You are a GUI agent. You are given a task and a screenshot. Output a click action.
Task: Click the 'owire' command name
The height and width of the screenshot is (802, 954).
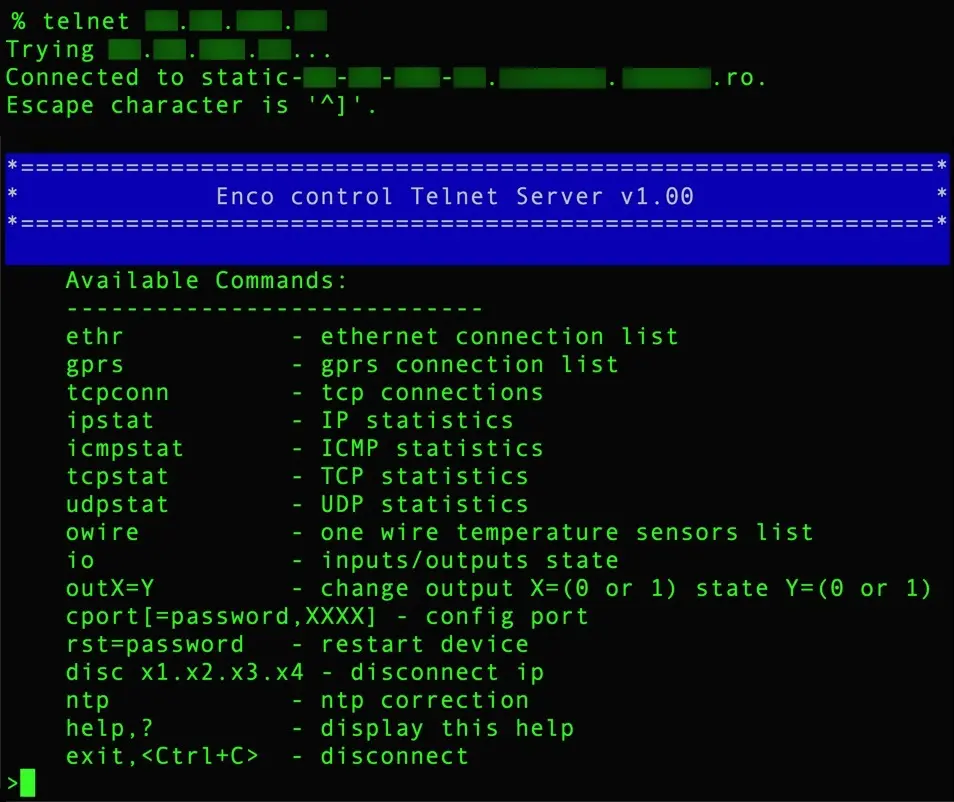(x=102, y=533)
